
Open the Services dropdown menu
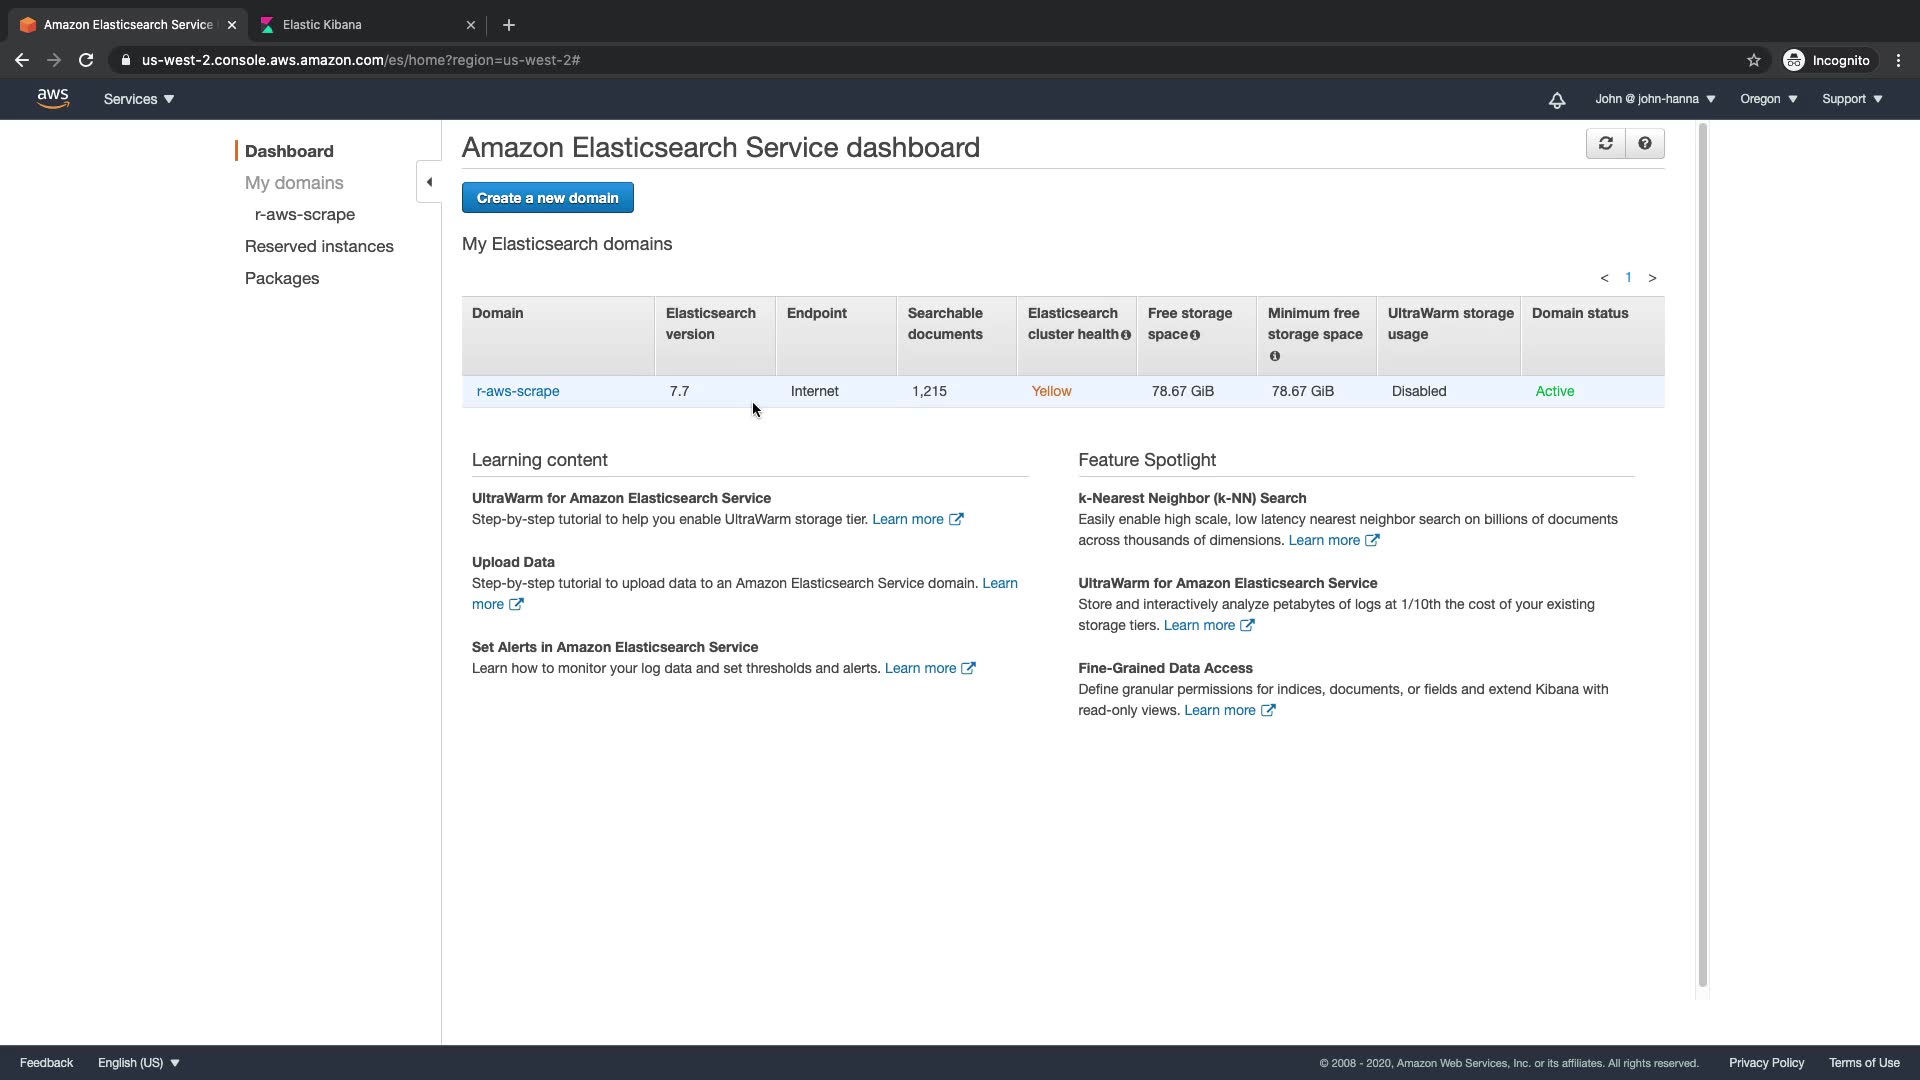coord(139,99)
